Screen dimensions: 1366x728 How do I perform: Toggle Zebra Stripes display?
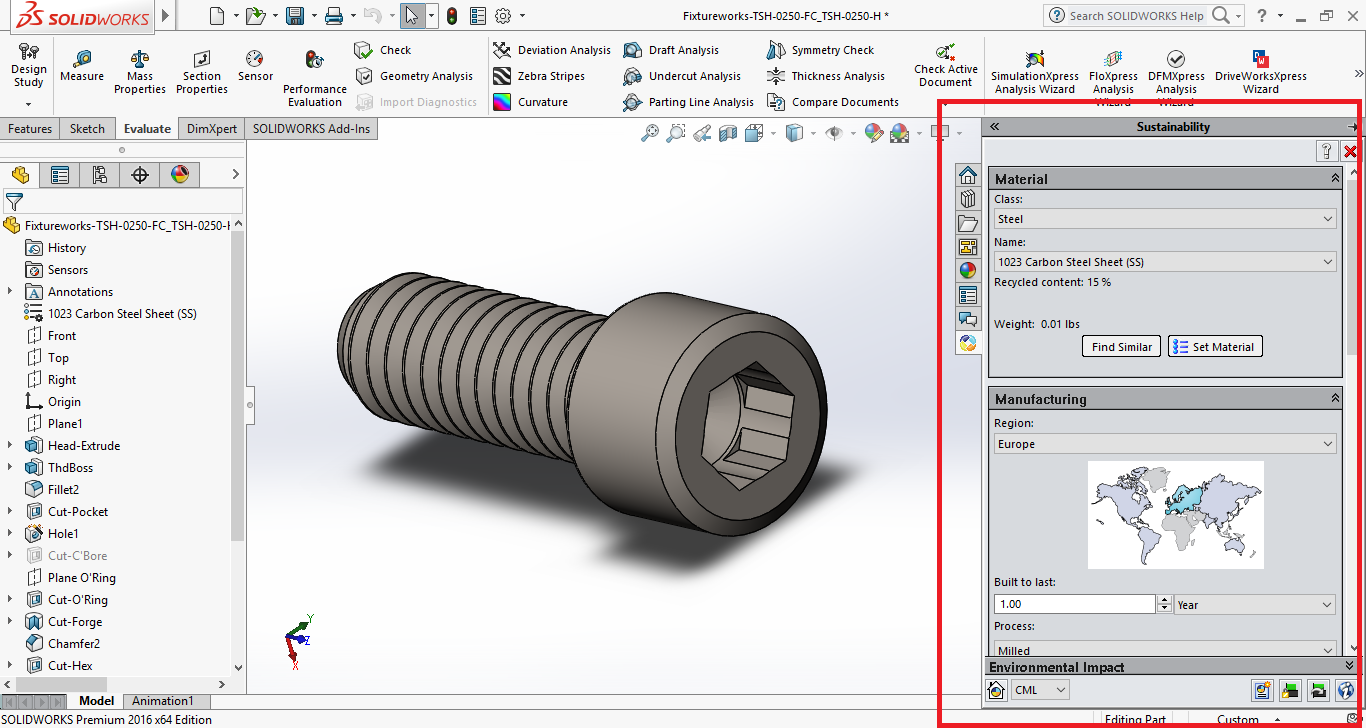[x=539, y=76]
